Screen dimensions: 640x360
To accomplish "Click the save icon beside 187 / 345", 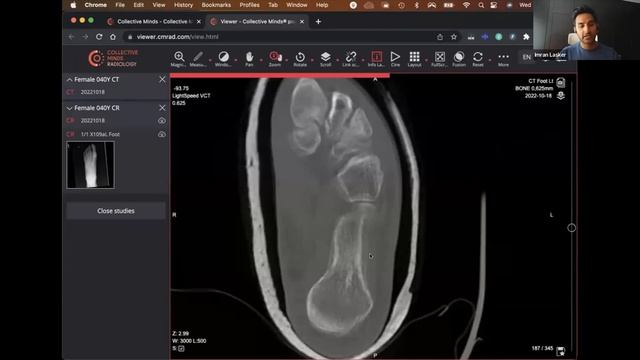I will [561, 351].
